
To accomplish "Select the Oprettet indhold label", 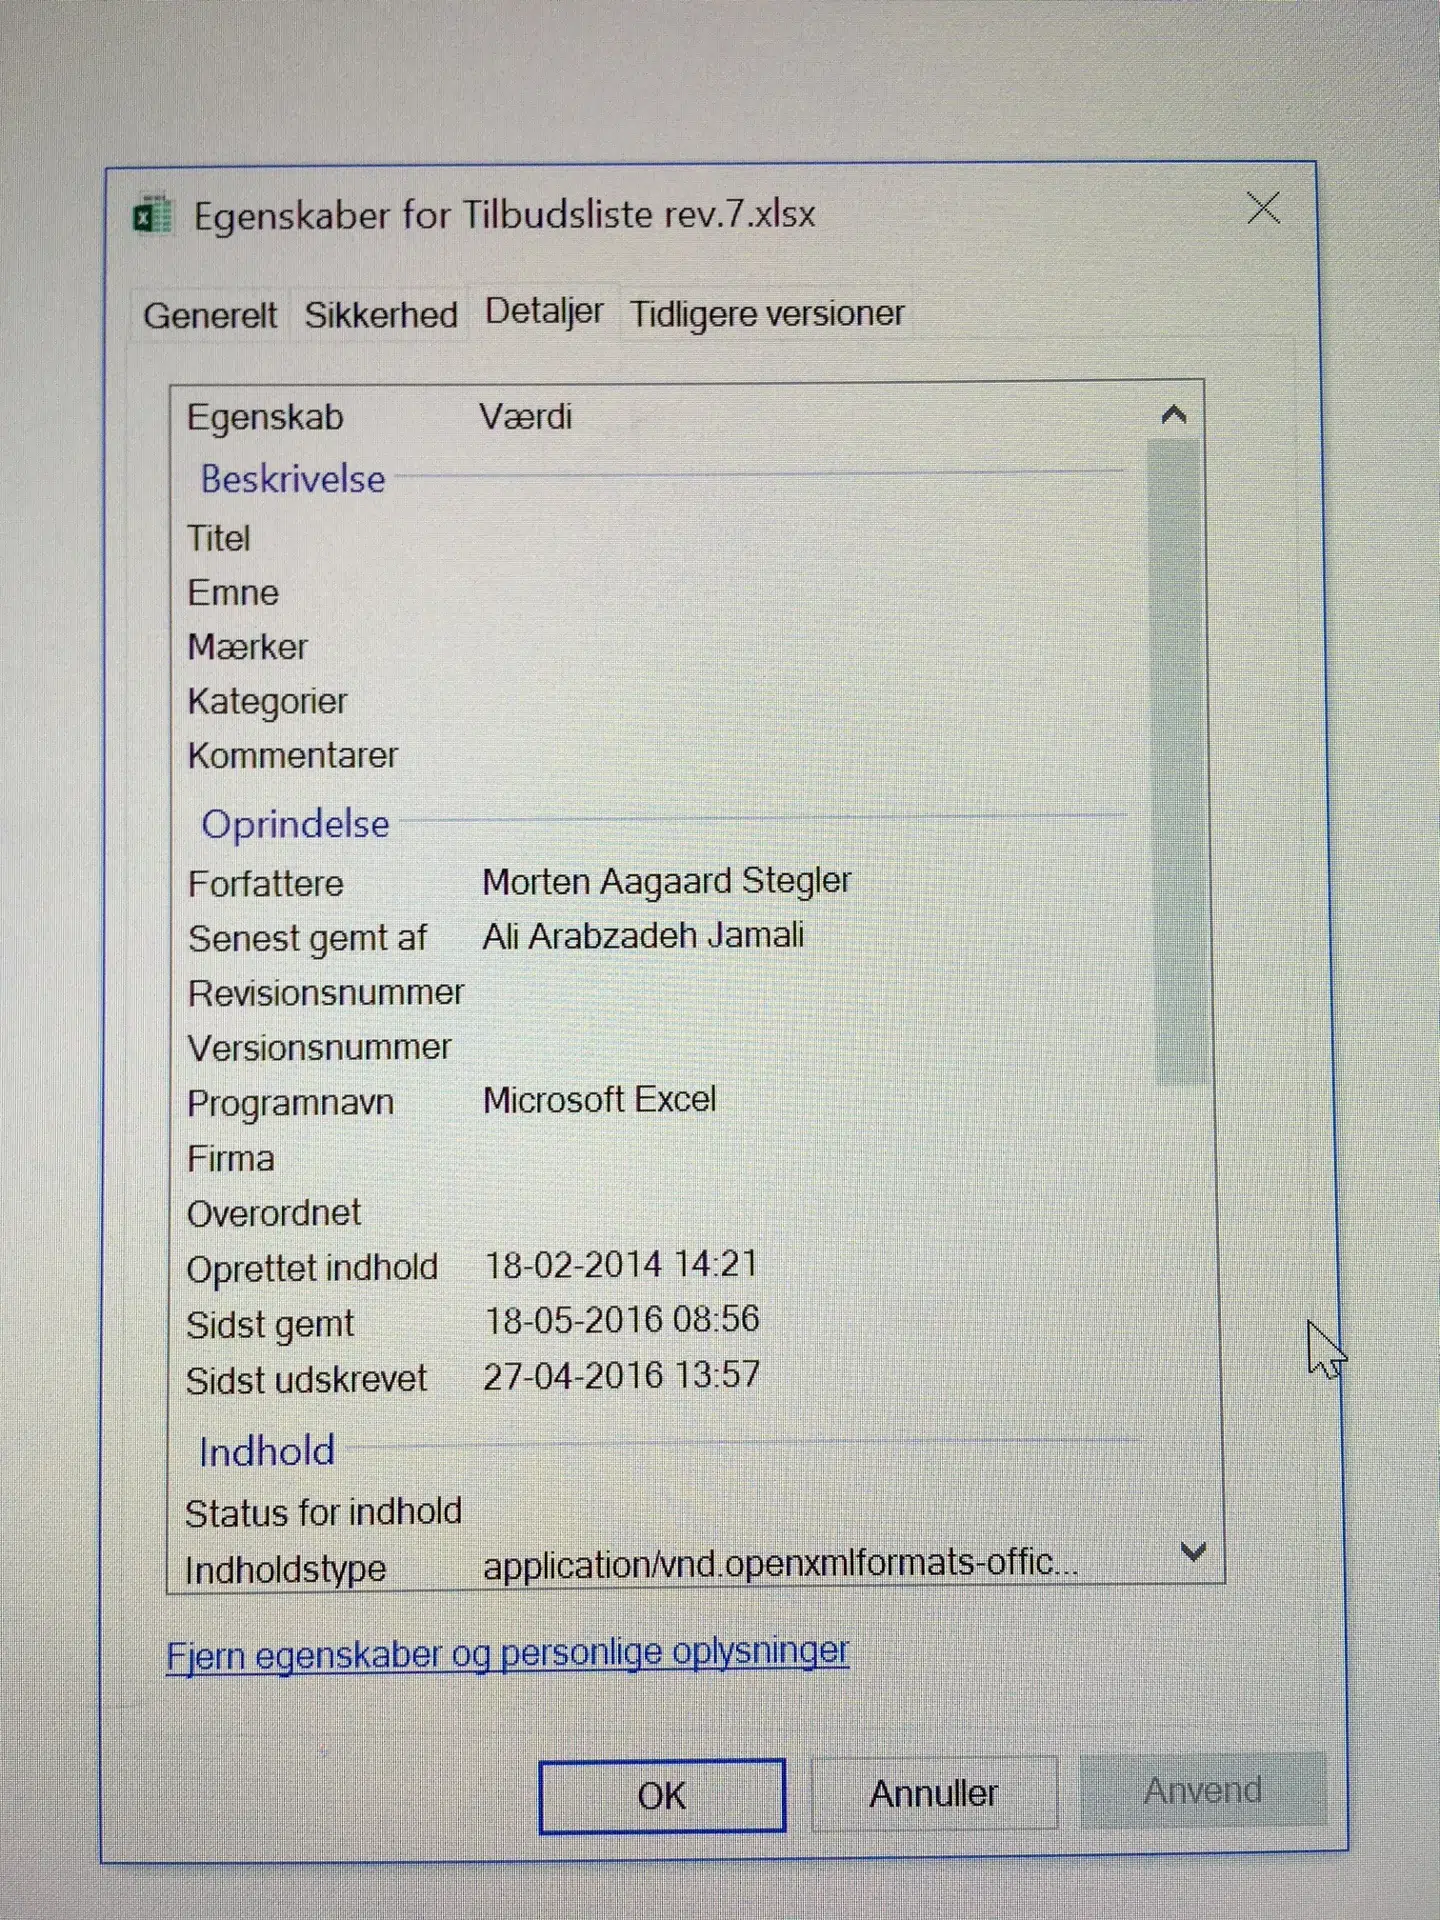I will click(312, 1268).
